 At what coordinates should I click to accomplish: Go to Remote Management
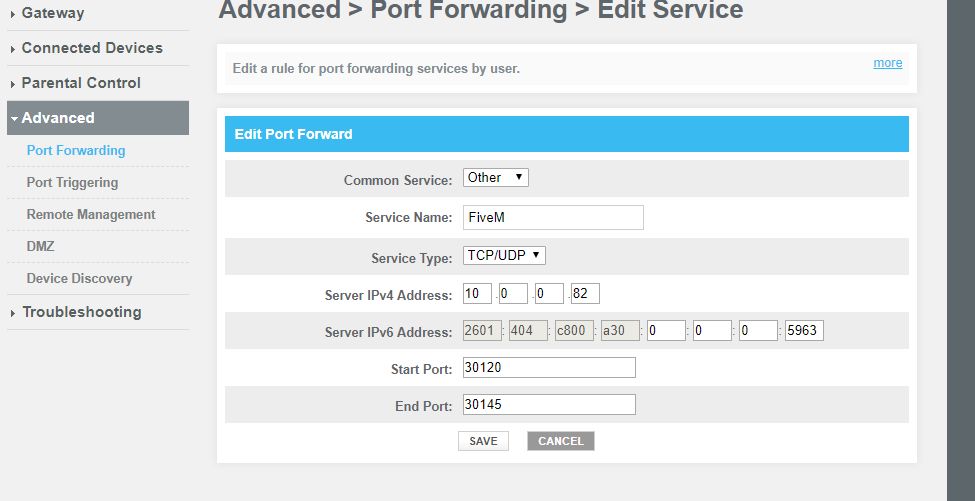(91, 214)
